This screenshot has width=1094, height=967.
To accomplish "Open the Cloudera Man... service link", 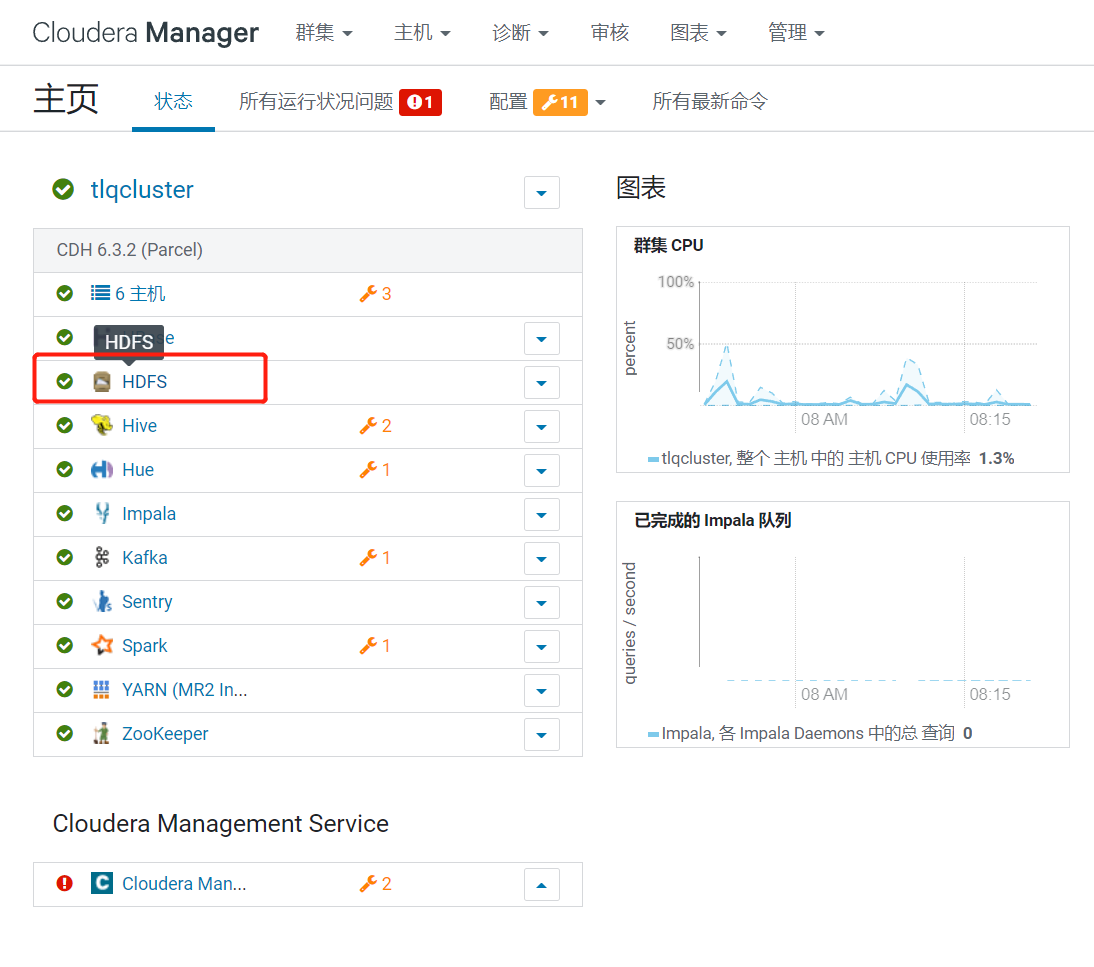I will click(x=183, y=884).
